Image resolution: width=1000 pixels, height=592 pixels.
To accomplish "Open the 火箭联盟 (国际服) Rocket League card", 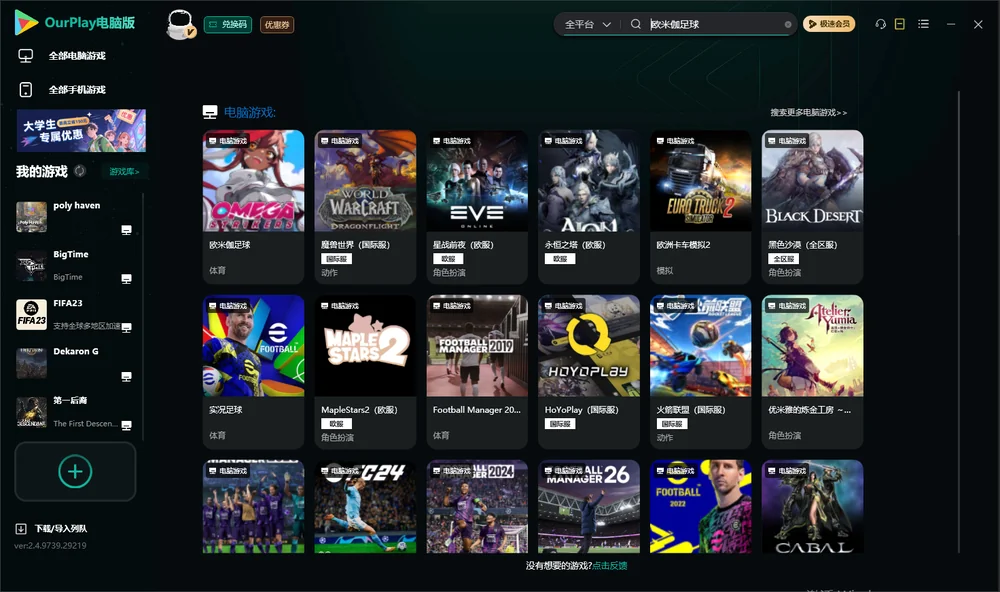I will 700,371.
